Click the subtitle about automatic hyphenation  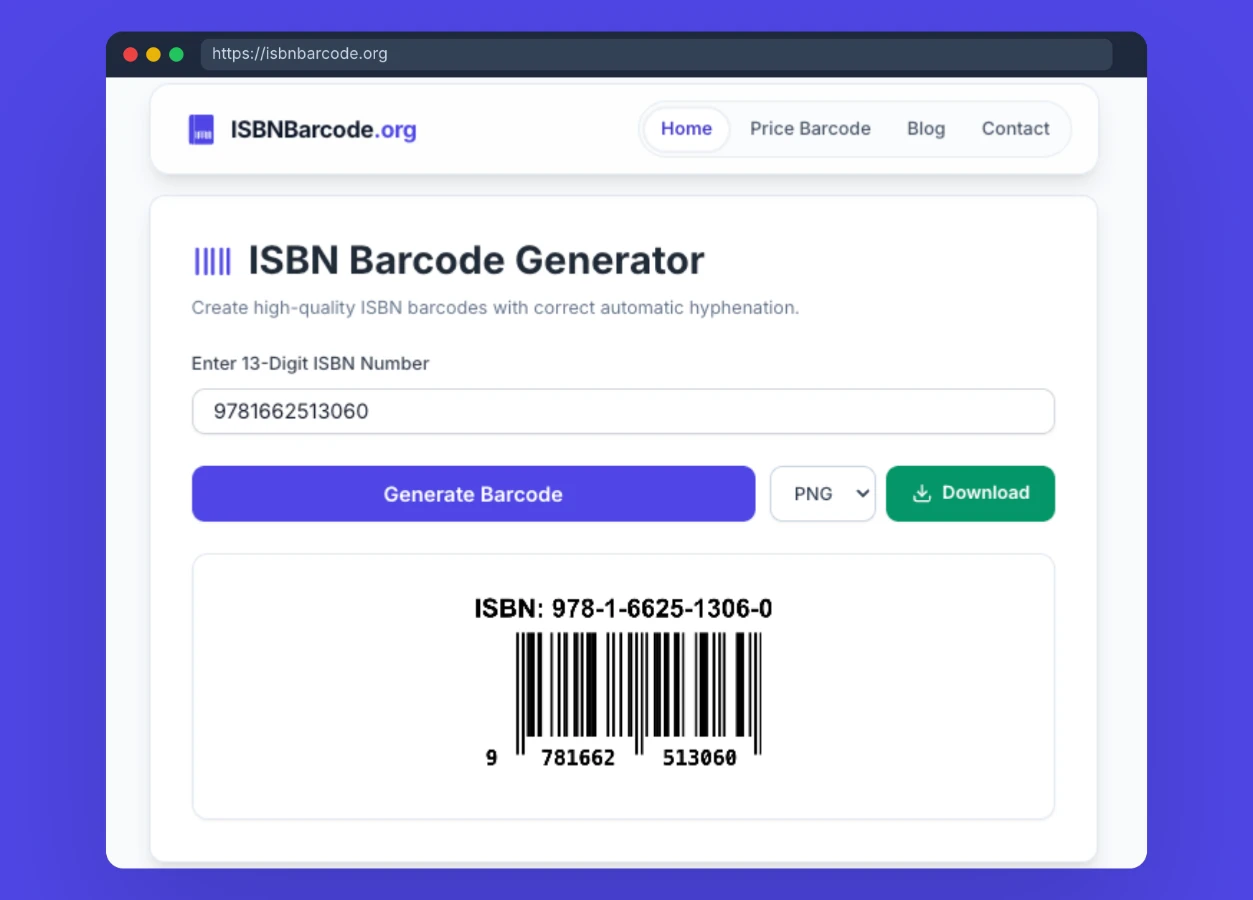[495, 308]
